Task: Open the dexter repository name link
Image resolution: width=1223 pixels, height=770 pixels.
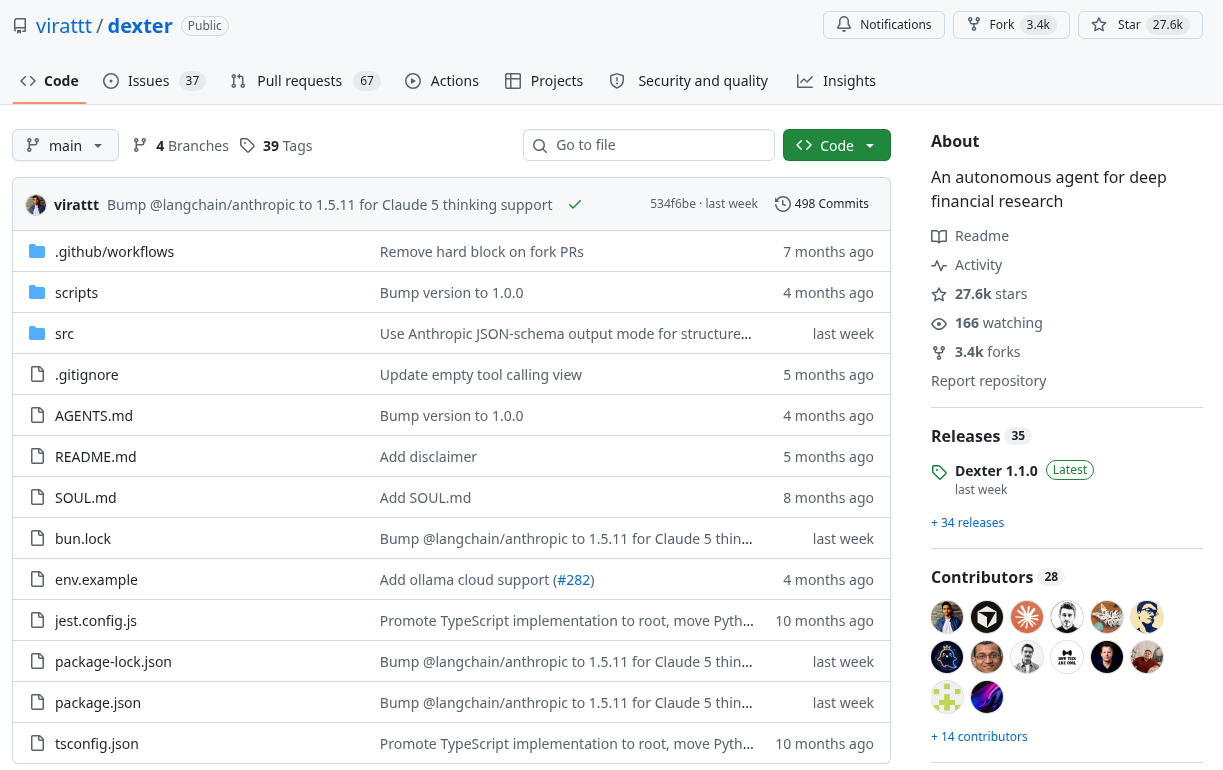Action: point(140,26)
